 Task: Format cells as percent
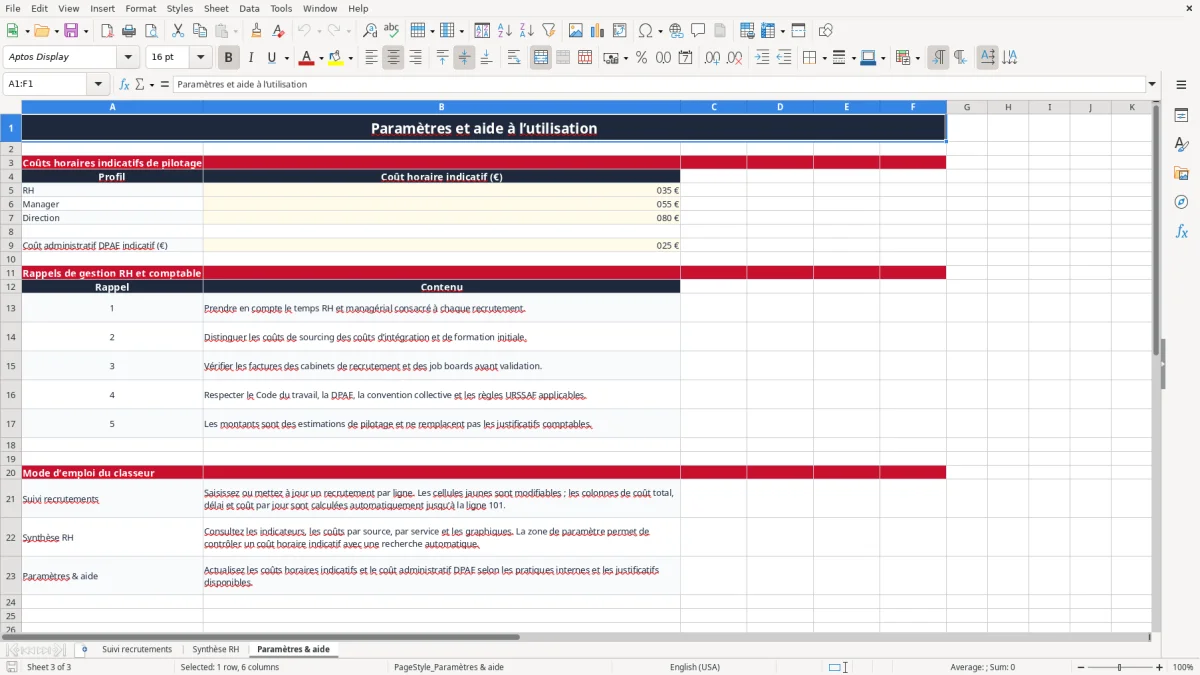[641, 58]
